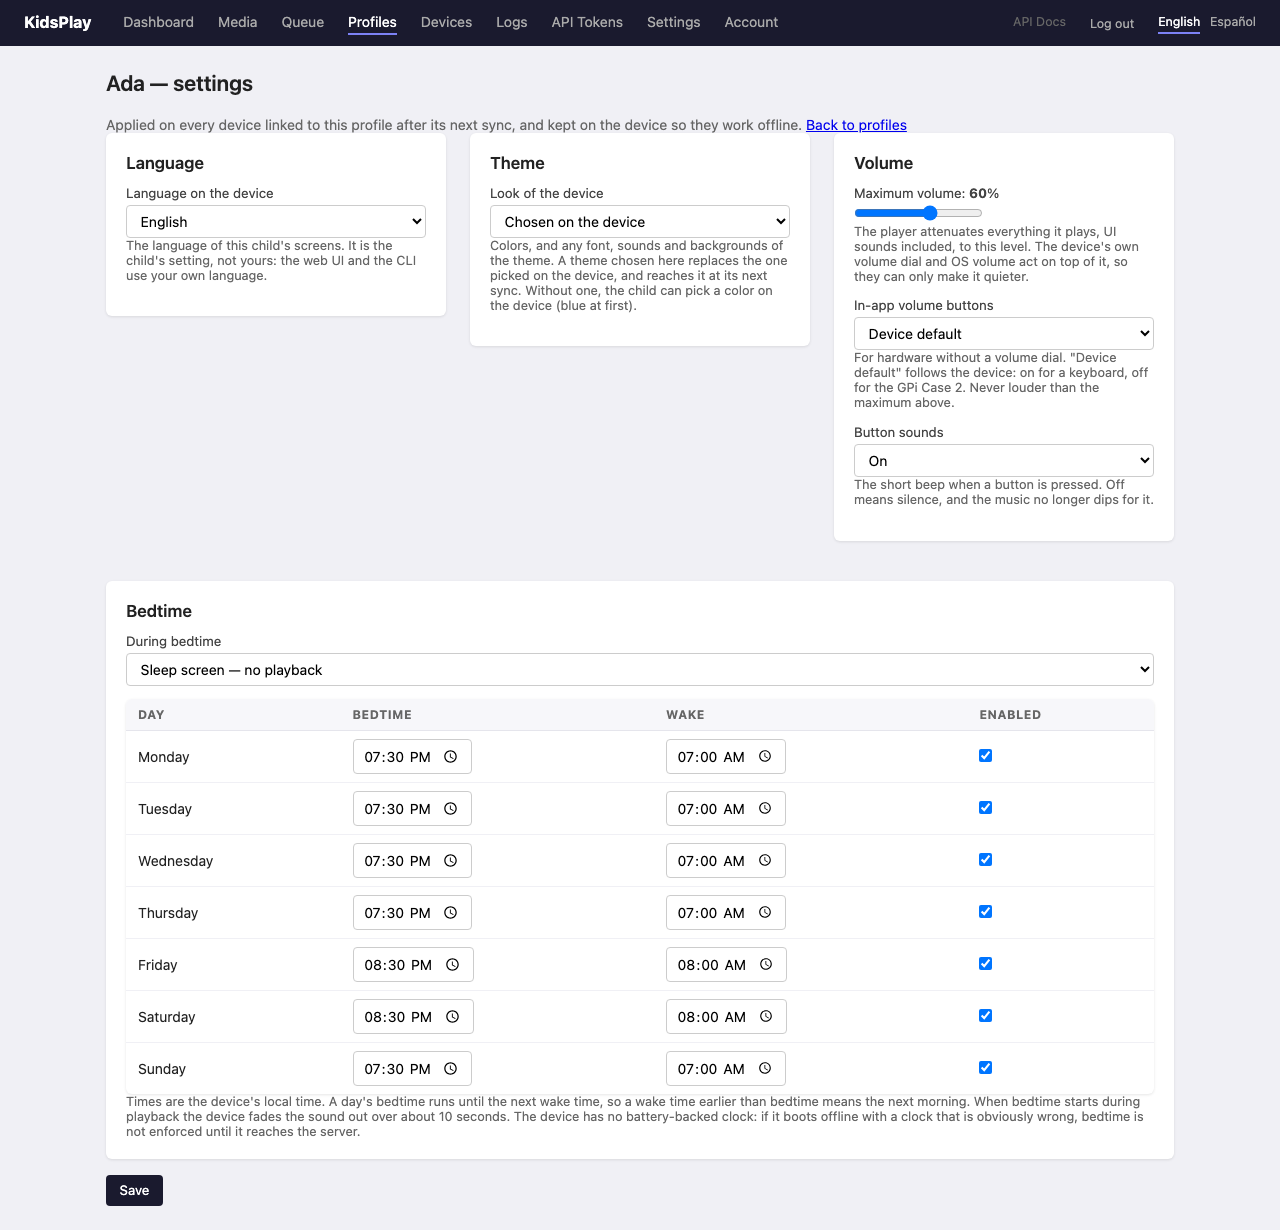Switch to the Devices tab

click(x=446, y=22)
